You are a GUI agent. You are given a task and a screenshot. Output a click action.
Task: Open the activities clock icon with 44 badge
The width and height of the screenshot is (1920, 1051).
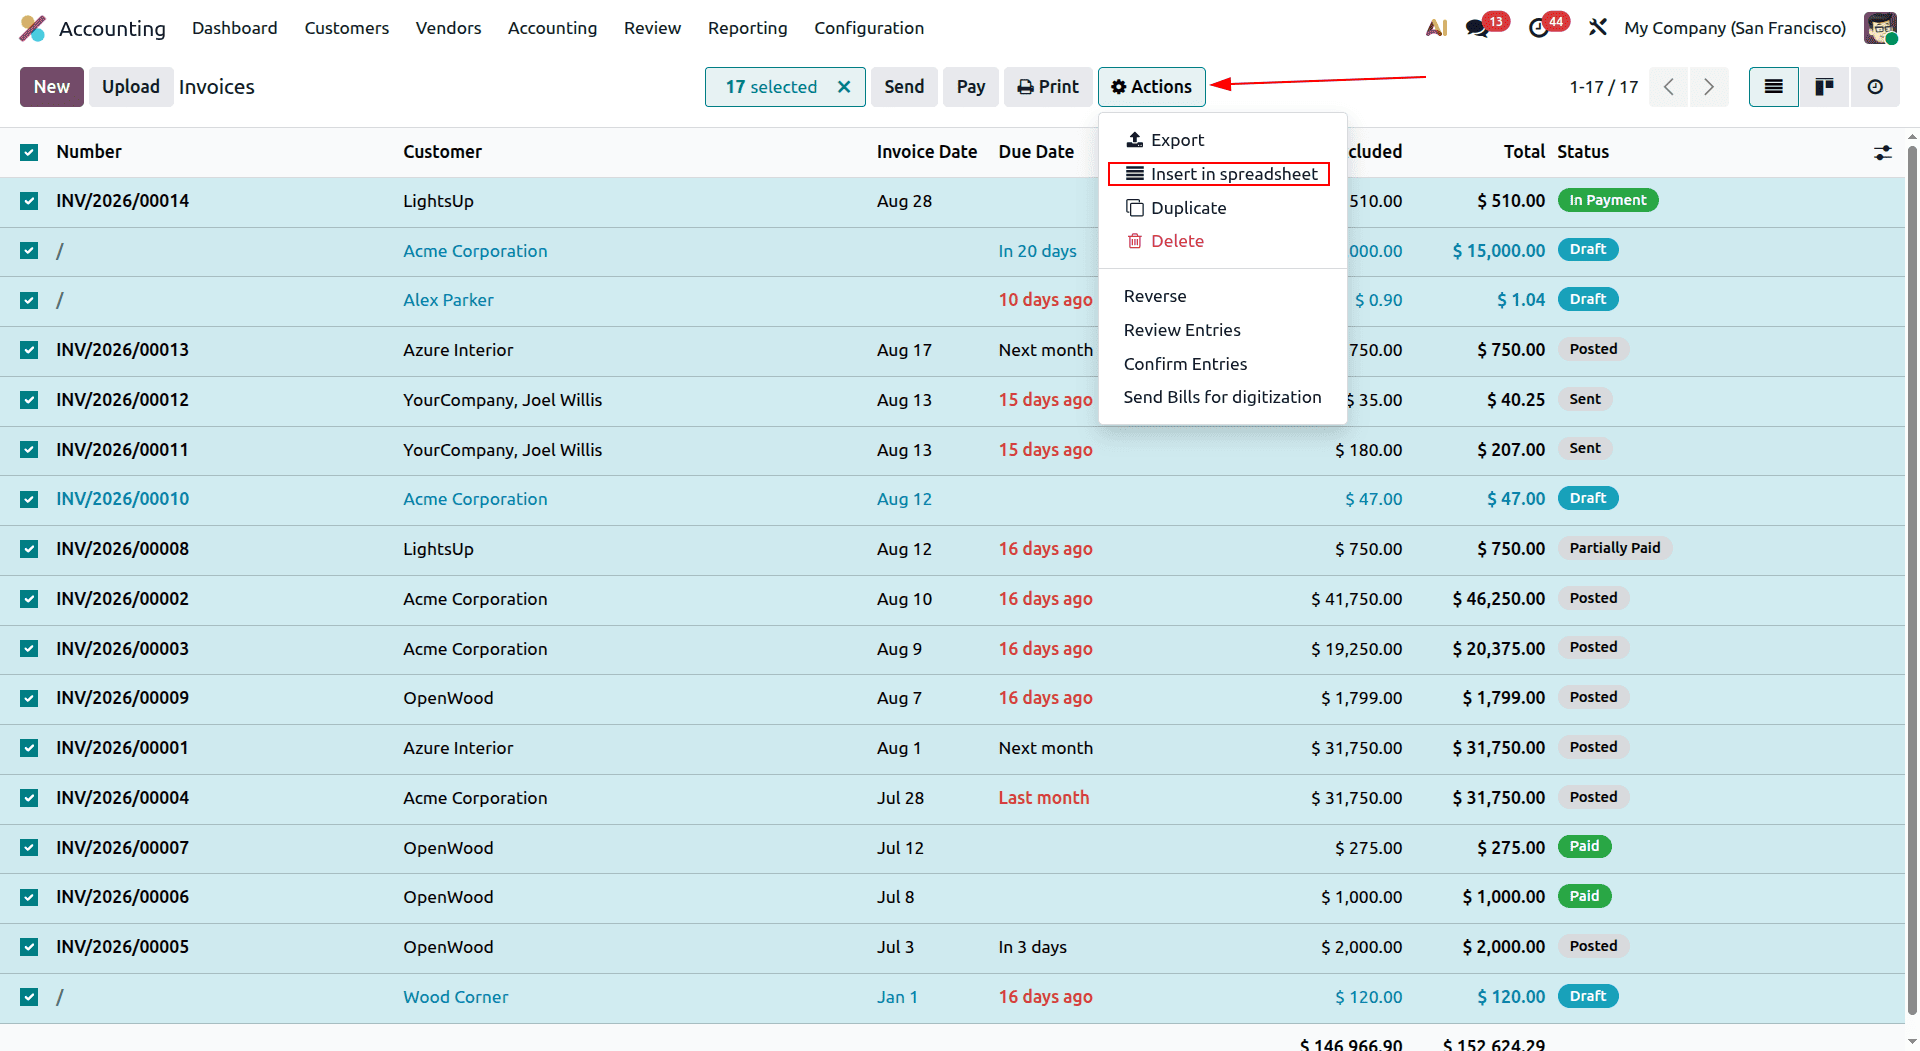point(1539,28)
